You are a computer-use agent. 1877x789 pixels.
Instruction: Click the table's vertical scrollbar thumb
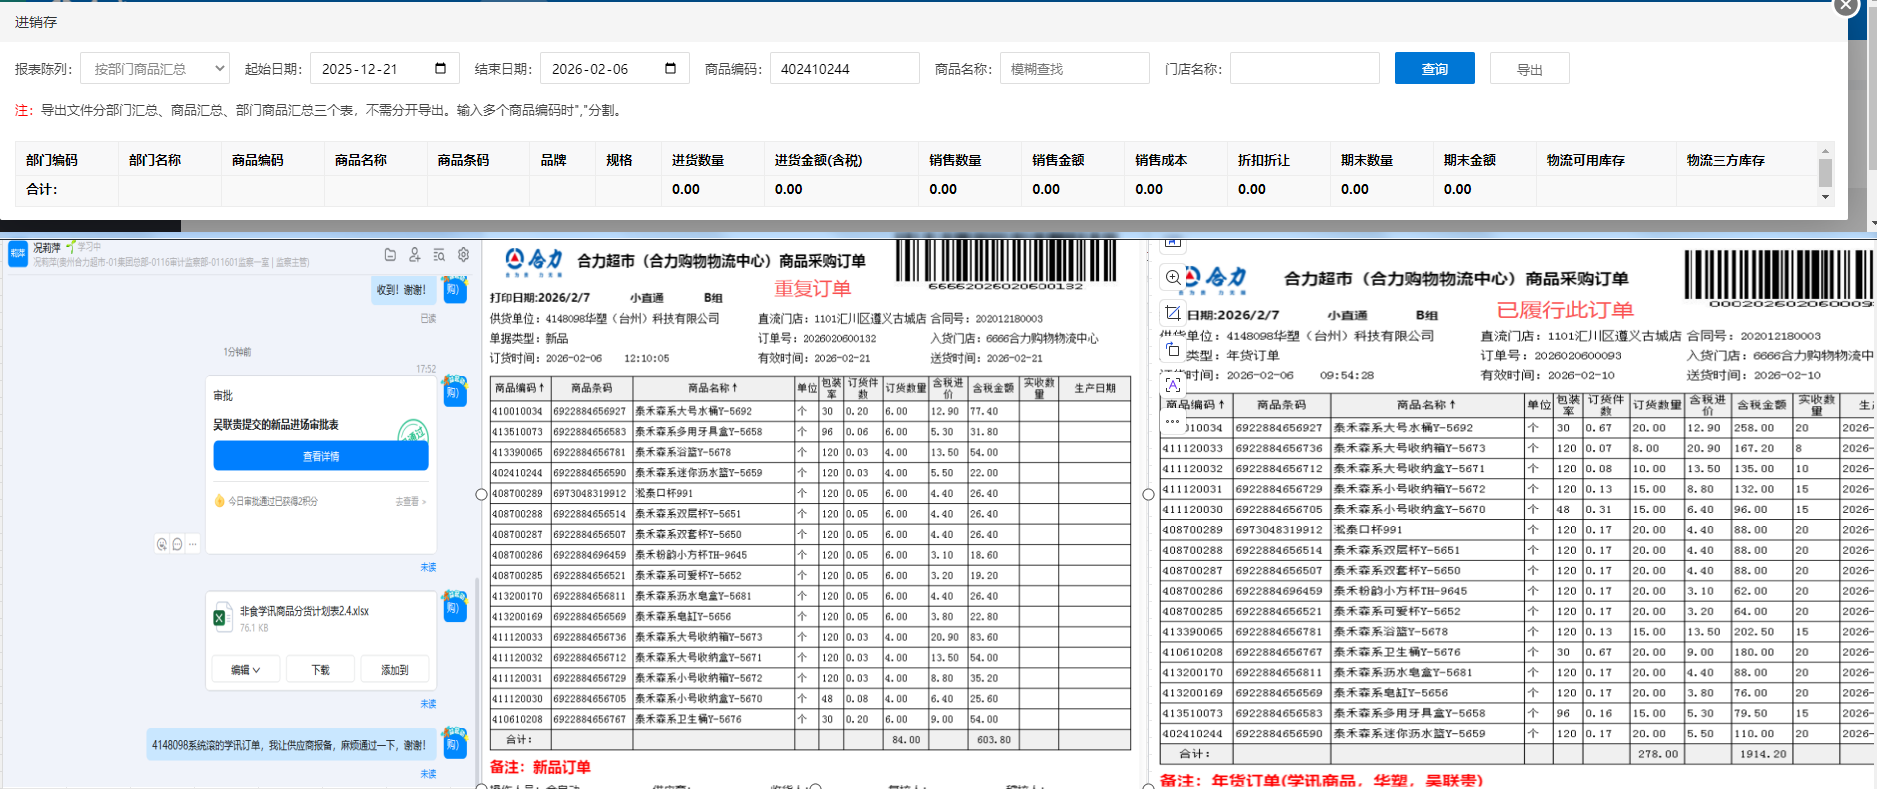[x=1825, y=173]
